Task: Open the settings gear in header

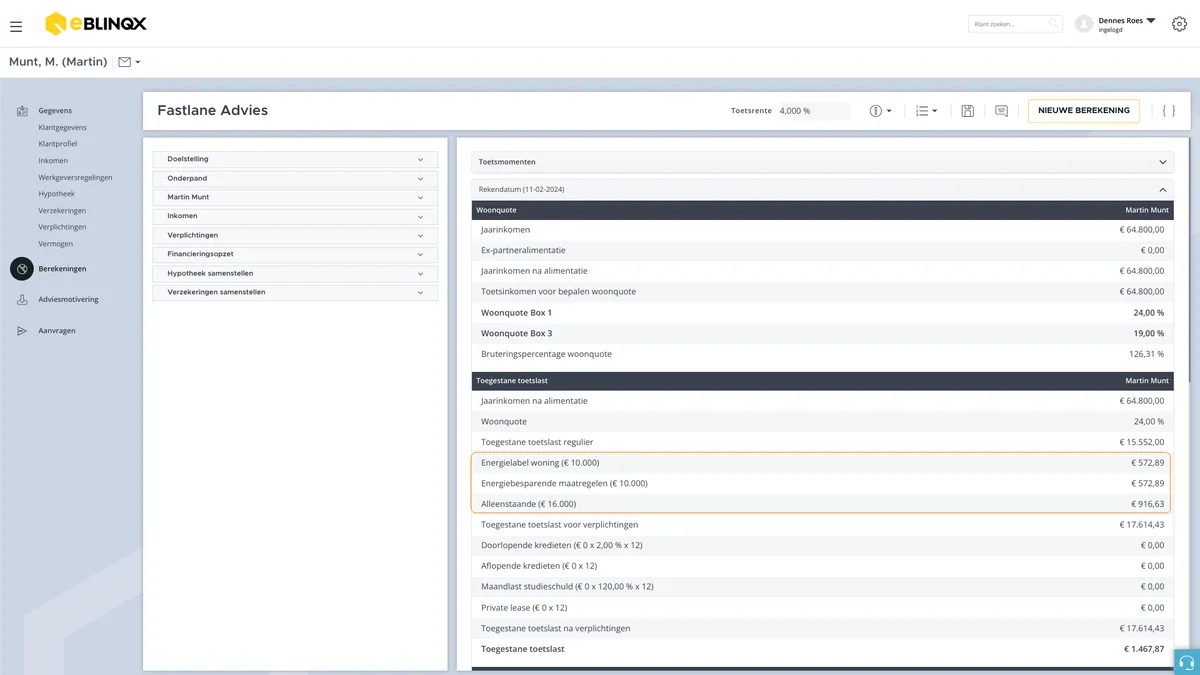Action: point(1179,24)
